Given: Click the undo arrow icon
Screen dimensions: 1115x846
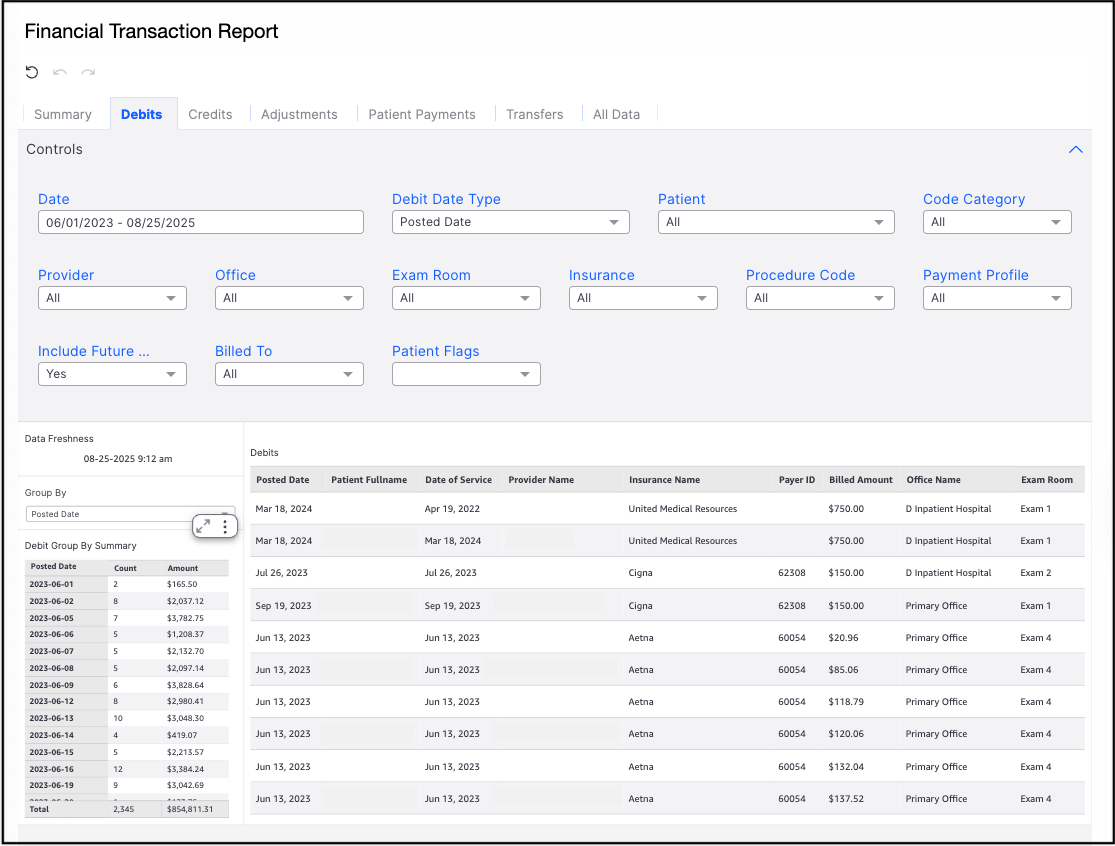Looking at the screenshot, I should click(60, 72).
